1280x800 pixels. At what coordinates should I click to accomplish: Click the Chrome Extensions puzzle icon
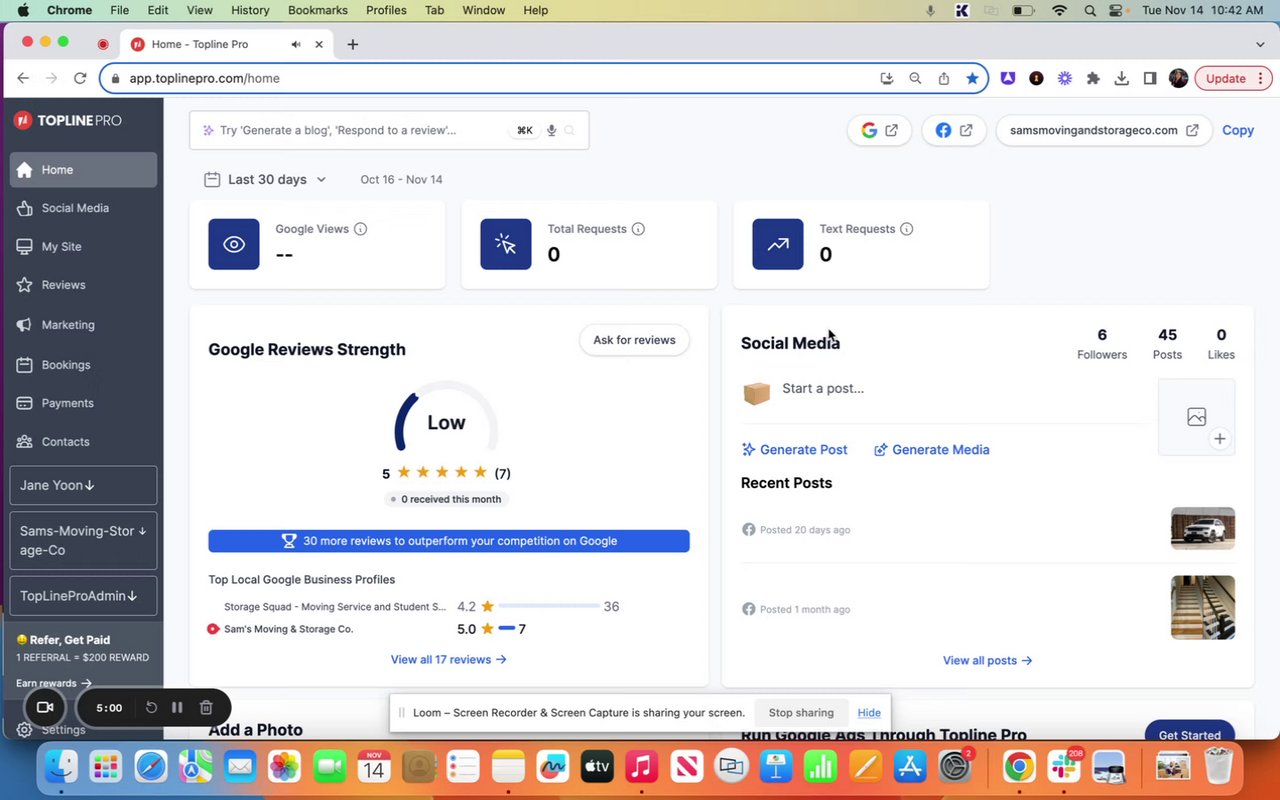pyautogui.click(x=1093, y=78)
